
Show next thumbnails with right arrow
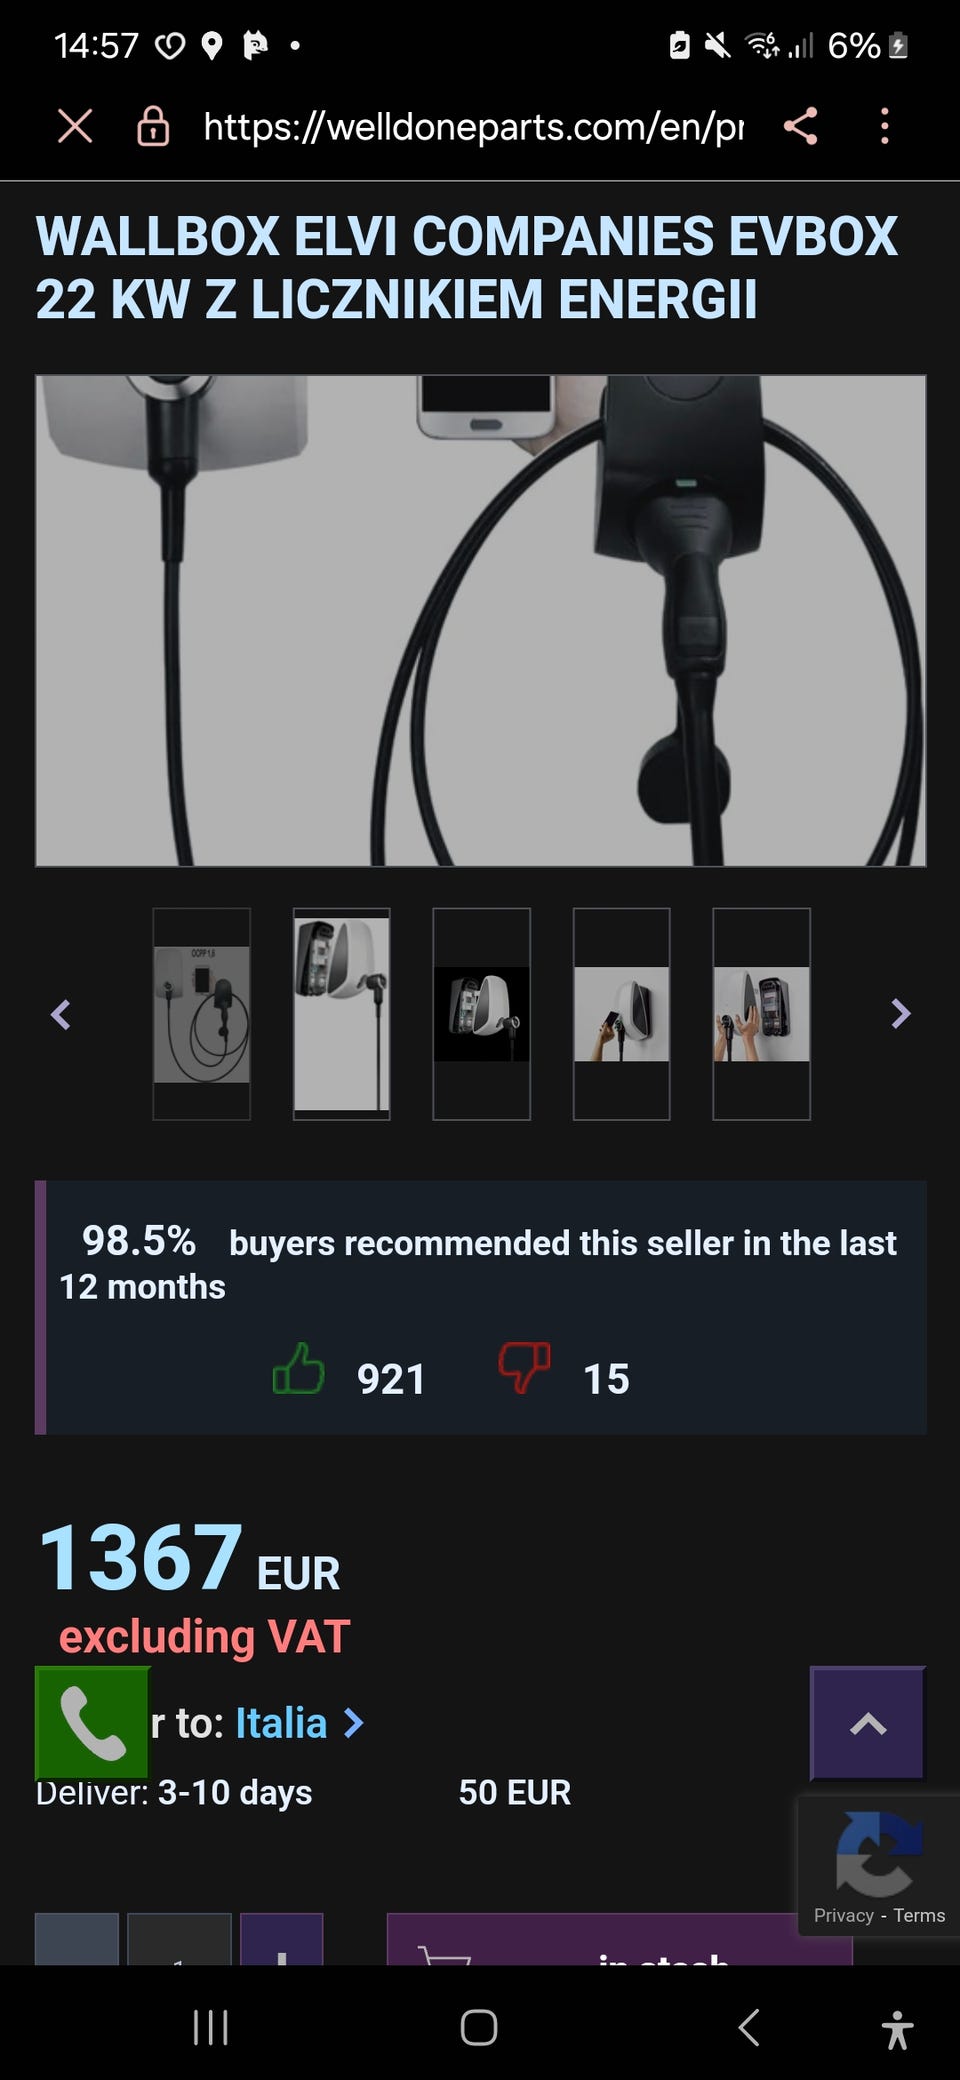(900, 1014)
